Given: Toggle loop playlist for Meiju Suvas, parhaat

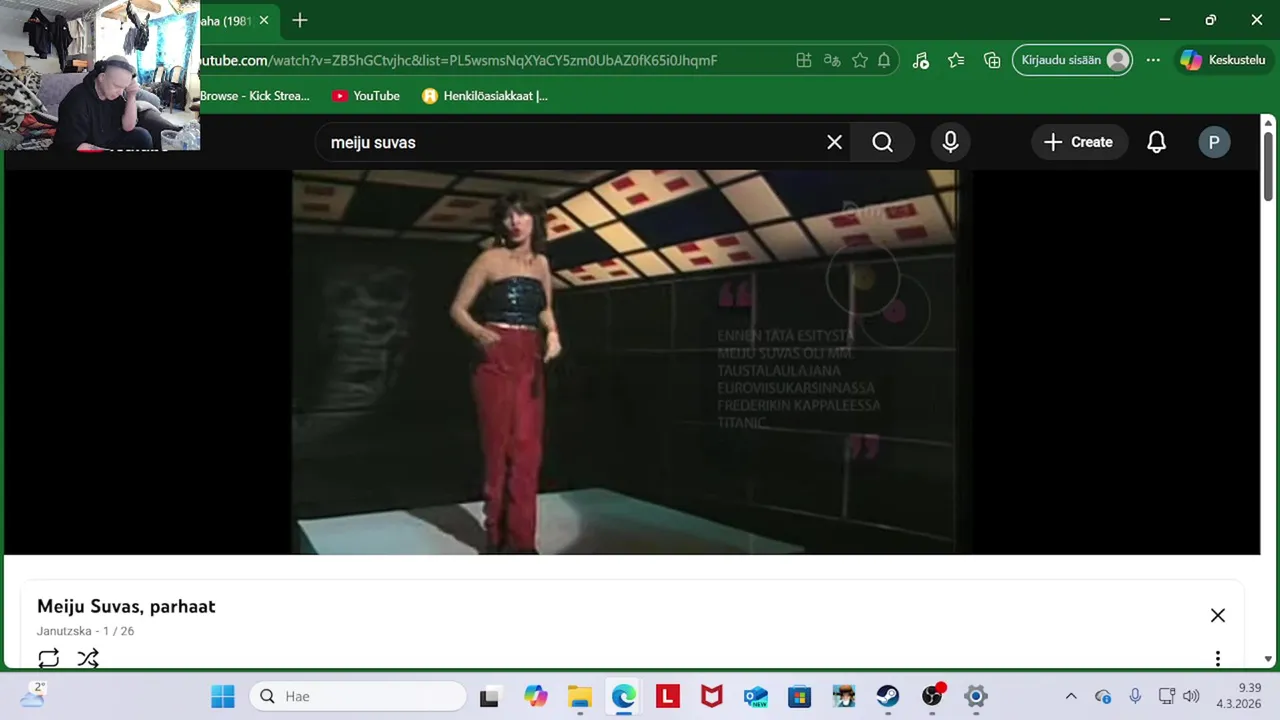Looking at the screenshot, I should click(x=49, y=658).
